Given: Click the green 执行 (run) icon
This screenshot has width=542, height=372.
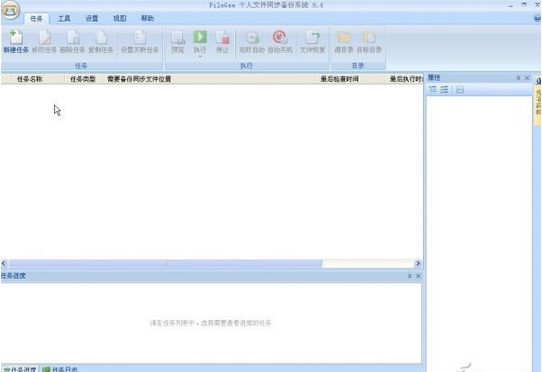Looking at the screenshot, I should [200, 37].
